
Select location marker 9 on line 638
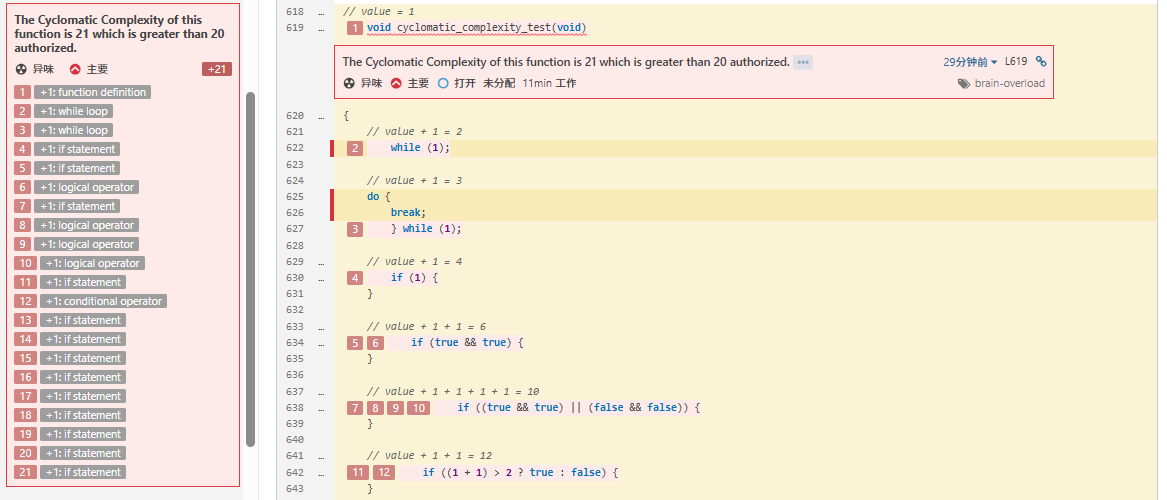394,407
